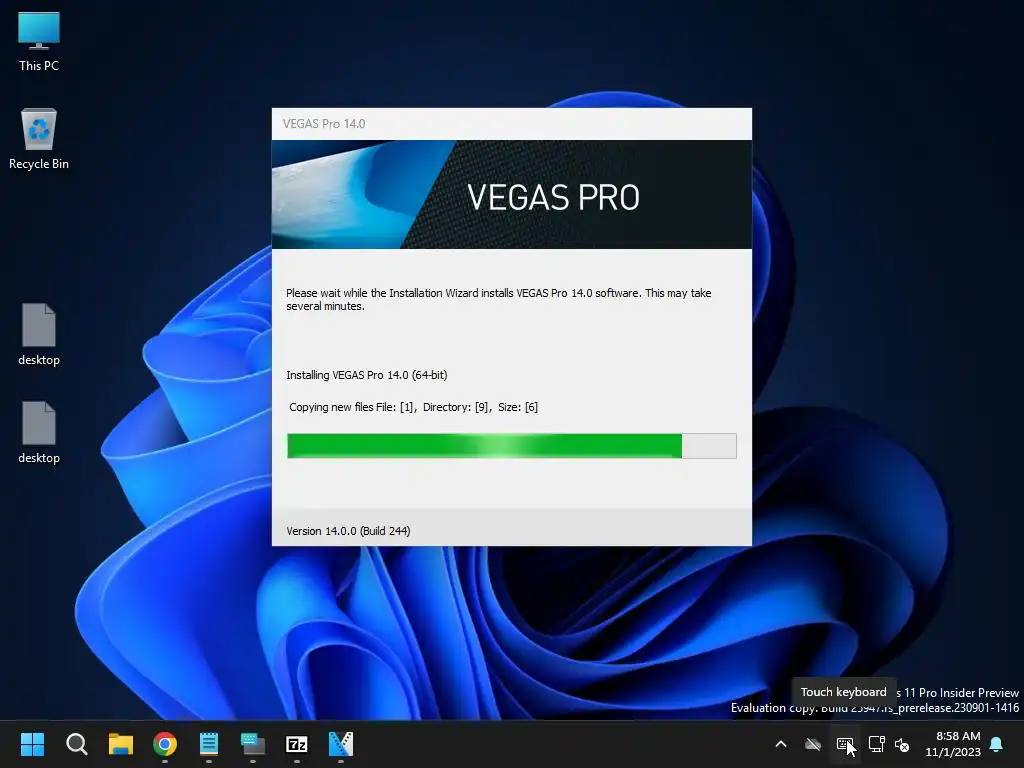The height and width of the screenshot is (768, 1024).
Task: Click the 'Installing VEGAS Pro 14.0 (64-bit)' text
Action: 366,375
